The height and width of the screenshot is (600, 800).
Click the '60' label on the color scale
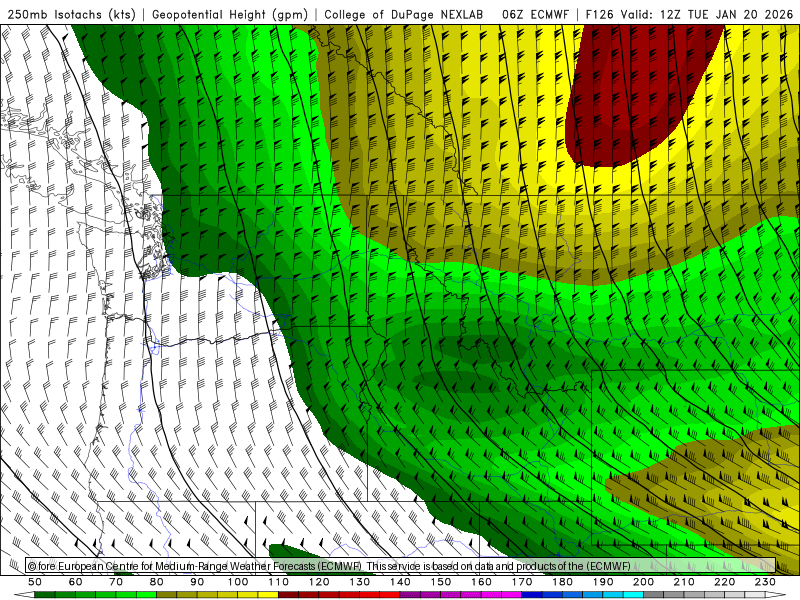coord(75,582)
